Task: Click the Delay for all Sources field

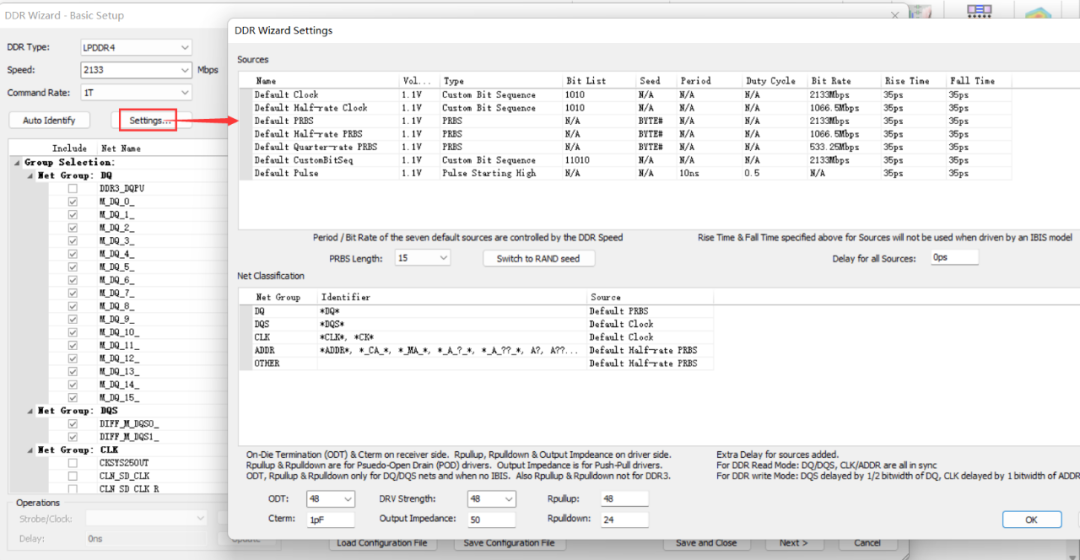Action: coord(953,258)
